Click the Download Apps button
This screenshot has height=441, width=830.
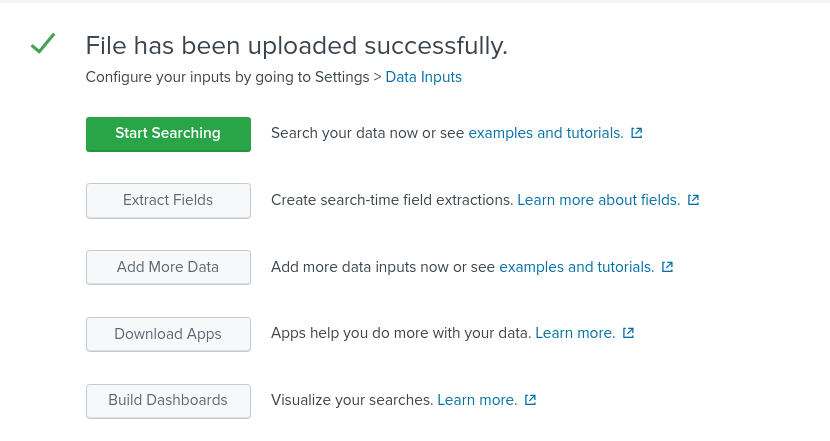(168, 334)
